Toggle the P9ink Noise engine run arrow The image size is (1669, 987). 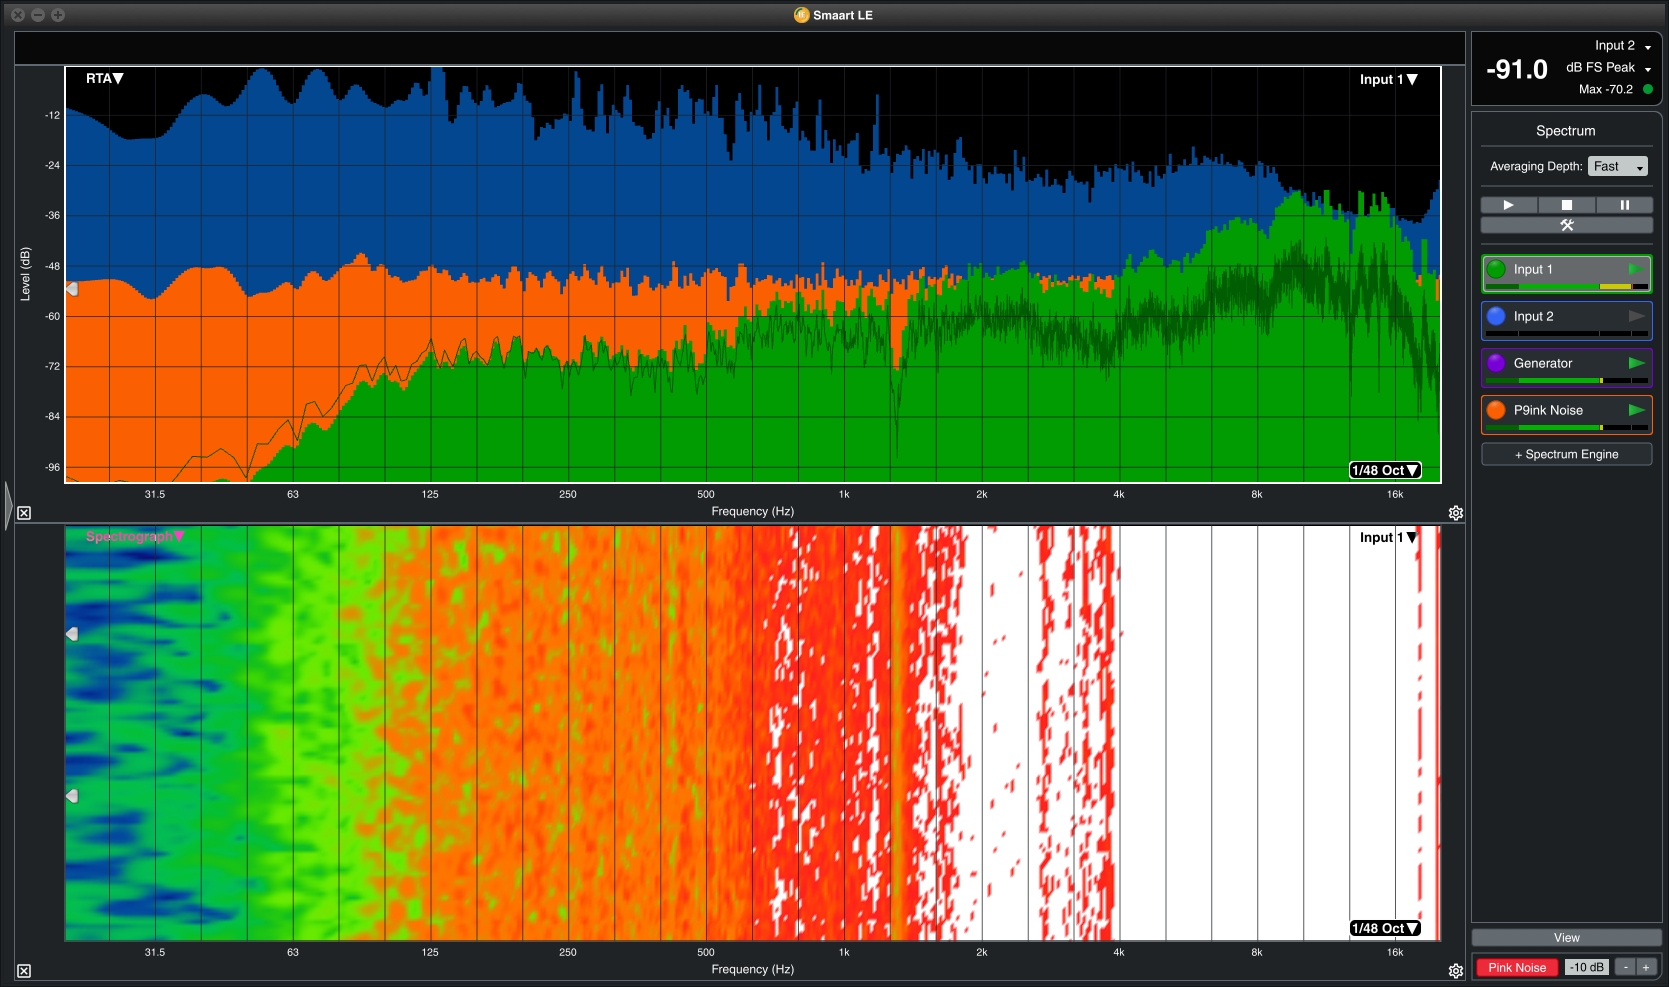[1636, 410]
